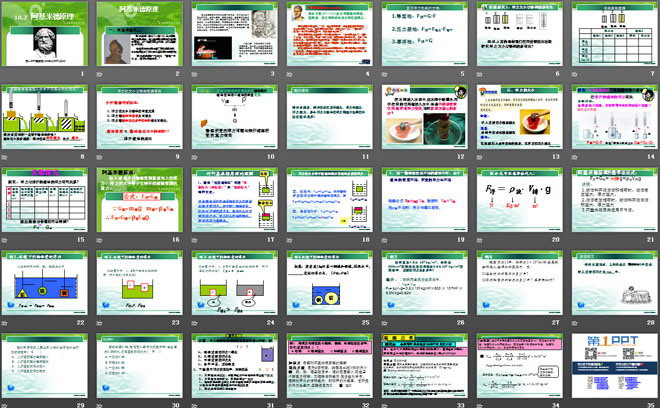Click the animation star icon under slide 15
This screenshot has width=660, height=408.
click(x=5, y=240)
